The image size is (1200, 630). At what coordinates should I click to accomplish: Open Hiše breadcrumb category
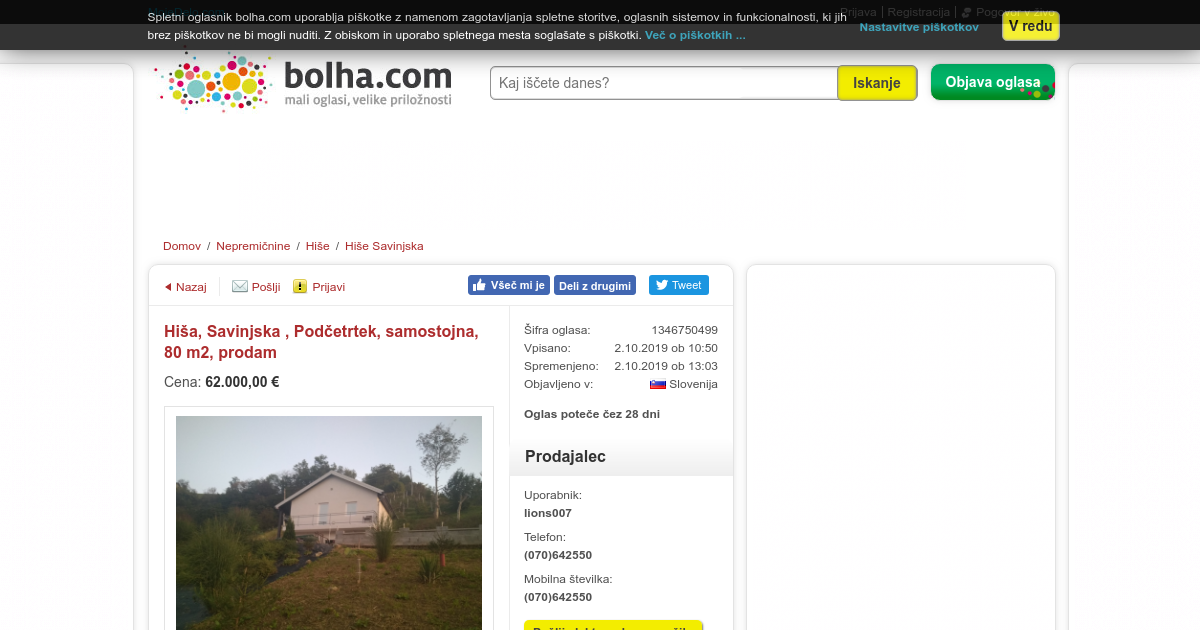pyautogui.click(x=318, y=246)
